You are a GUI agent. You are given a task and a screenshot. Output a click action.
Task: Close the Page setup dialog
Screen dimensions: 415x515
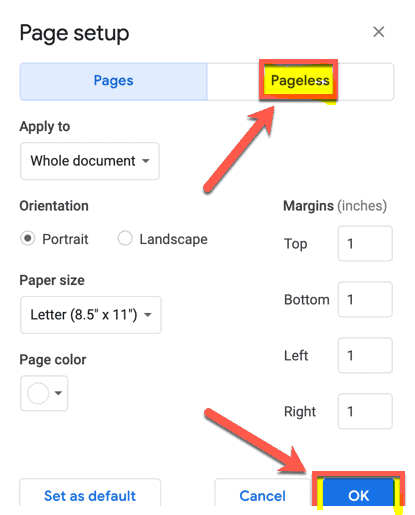pos(378,32)
